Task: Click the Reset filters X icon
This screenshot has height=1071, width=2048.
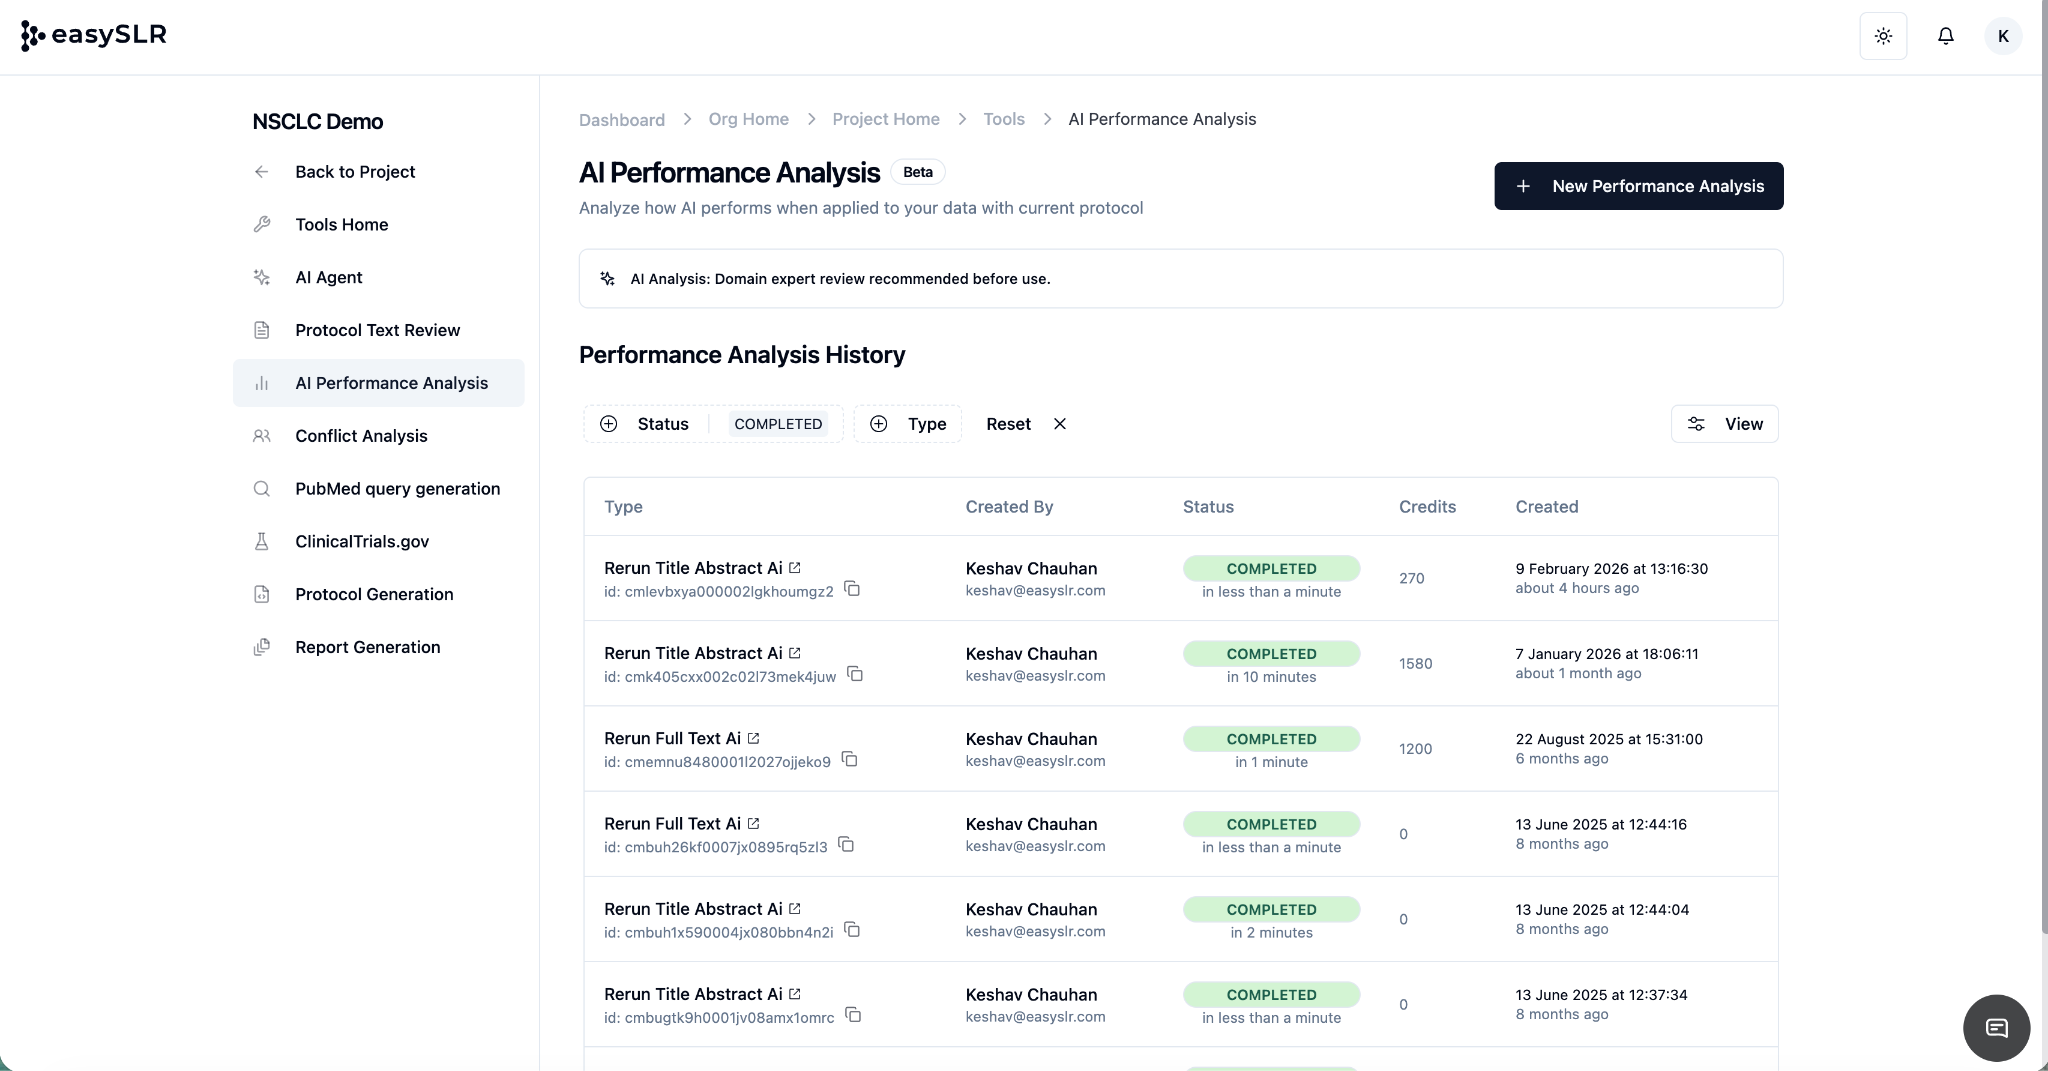Action: point(1059,424)
